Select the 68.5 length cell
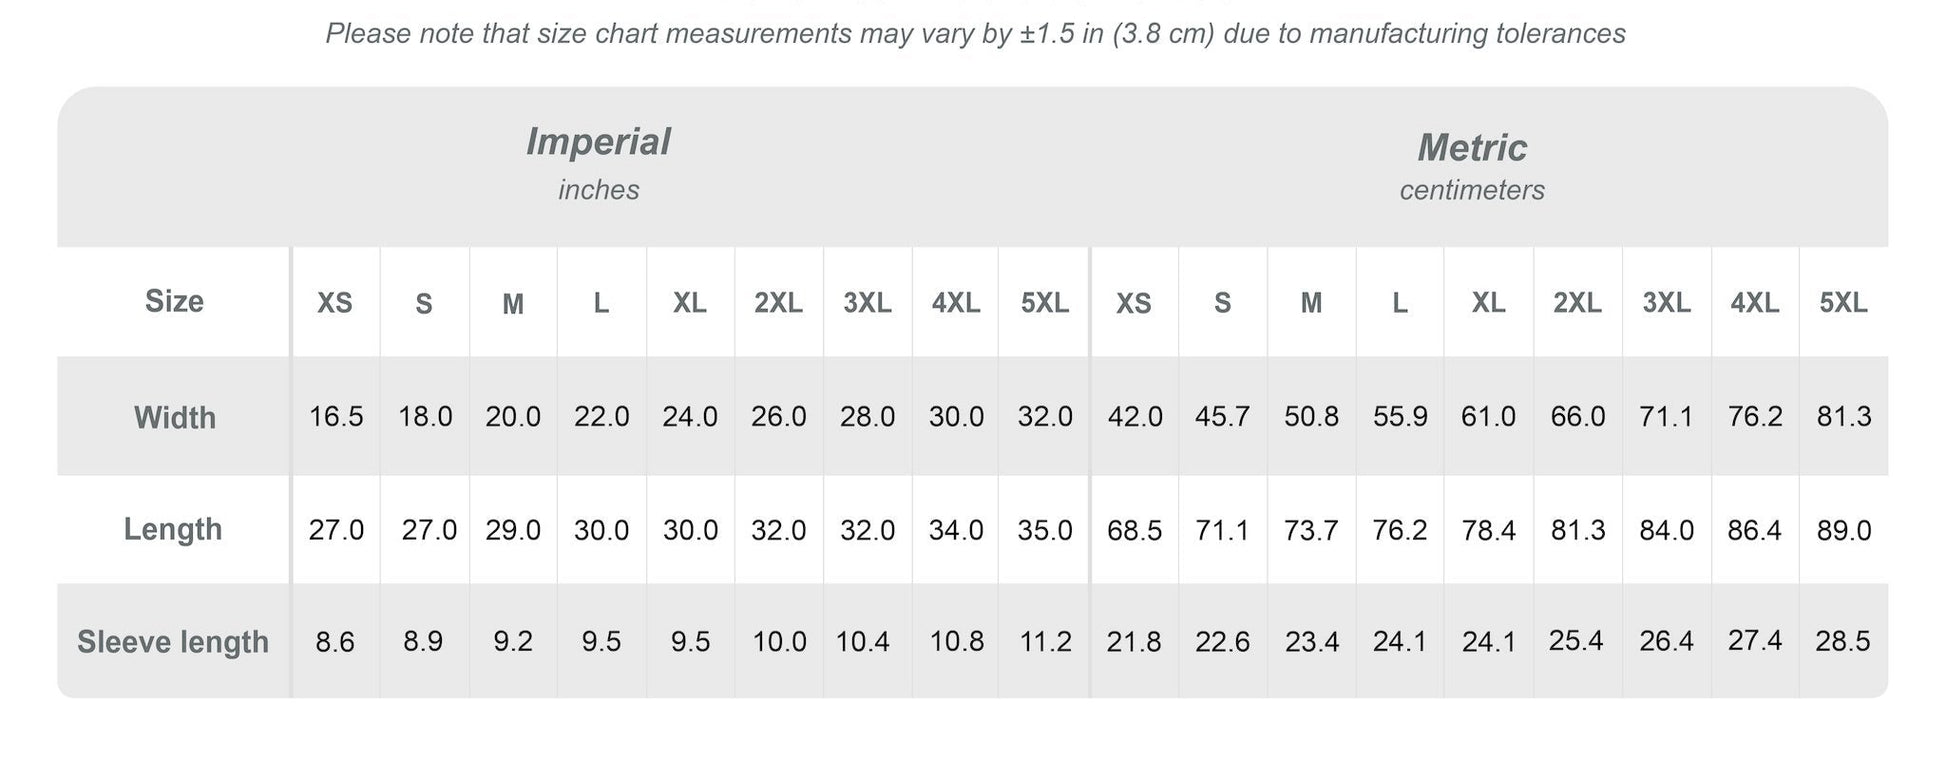1946x759 pixels. [x=1134, y=530]
